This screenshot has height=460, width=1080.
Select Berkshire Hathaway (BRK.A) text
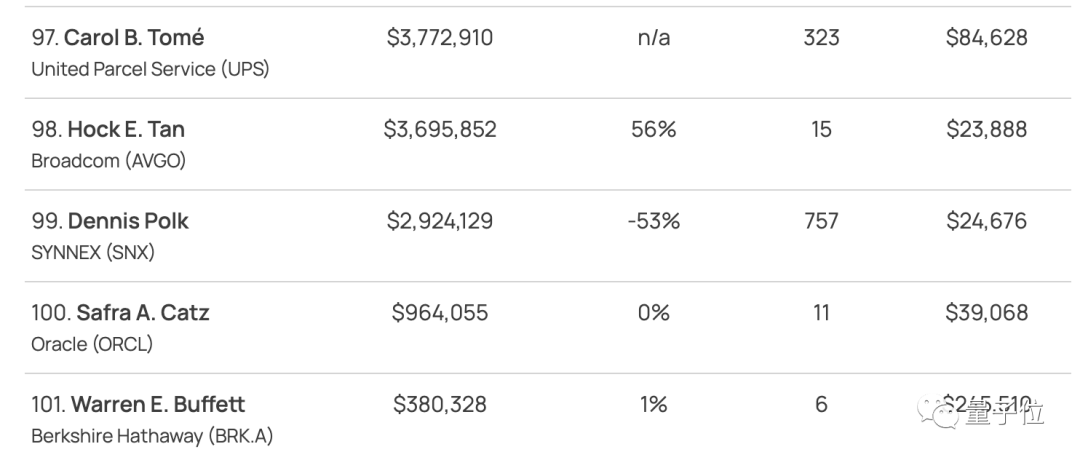[x=152, y=436]
